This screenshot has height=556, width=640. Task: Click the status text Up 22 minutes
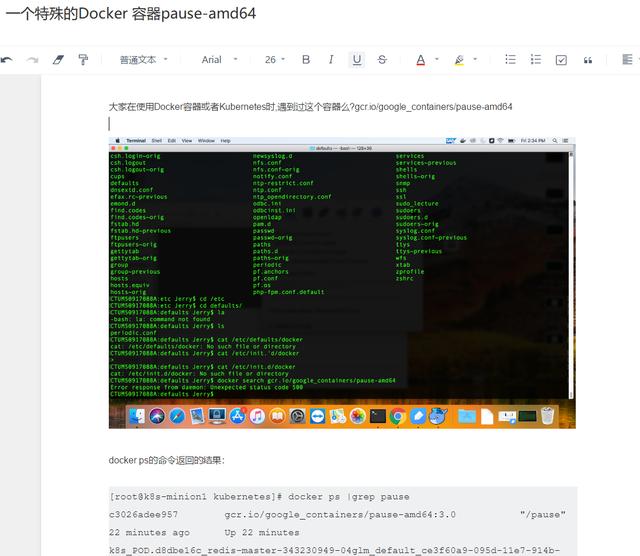[262, 533]
